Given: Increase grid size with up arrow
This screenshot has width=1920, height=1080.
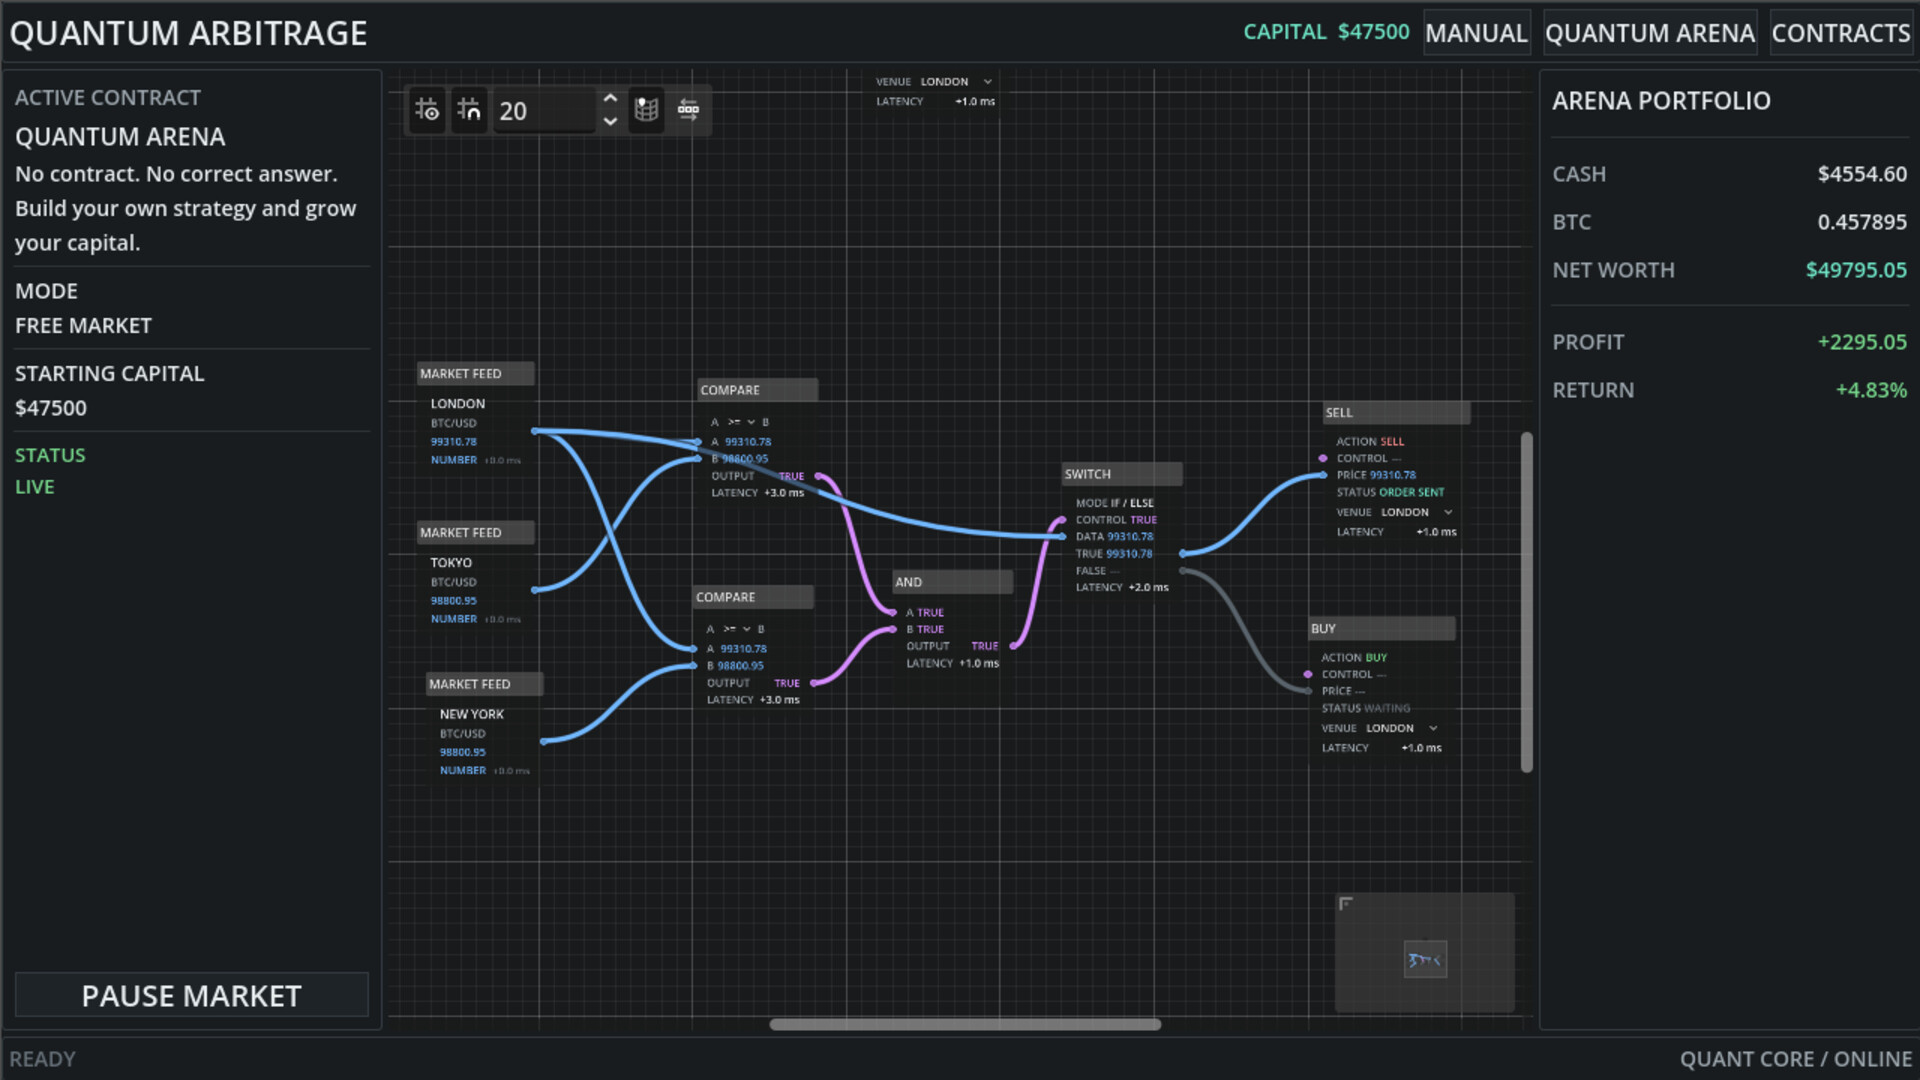Looking at the screenshot, I should pyautogui.click(x=610, y=99).
